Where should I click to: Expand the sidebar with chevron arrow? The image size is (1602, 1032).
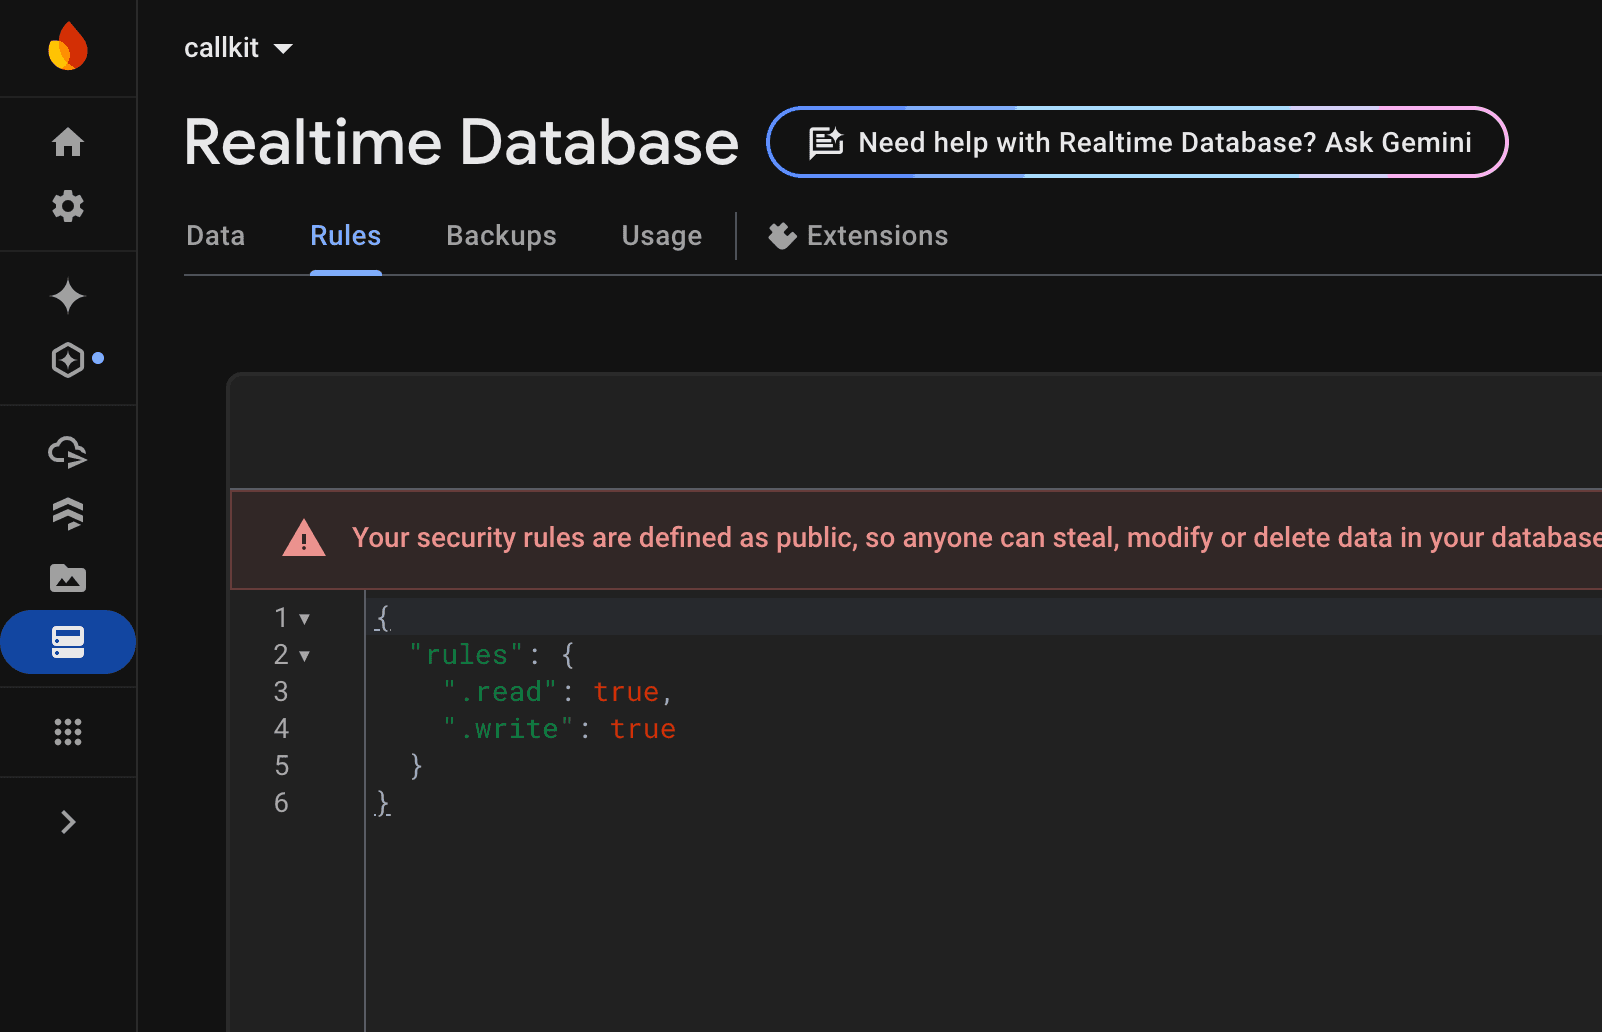coord(68,822)
